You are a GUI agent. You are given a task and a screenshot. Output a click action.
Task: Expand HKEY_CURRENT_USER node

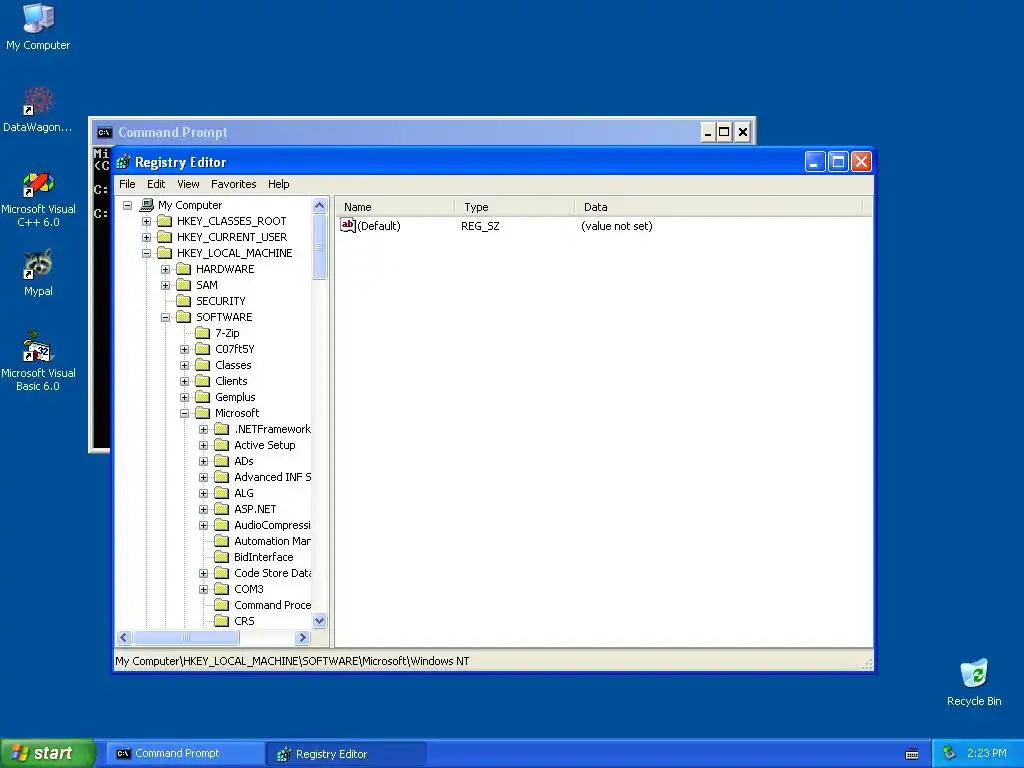pos(146,237)
